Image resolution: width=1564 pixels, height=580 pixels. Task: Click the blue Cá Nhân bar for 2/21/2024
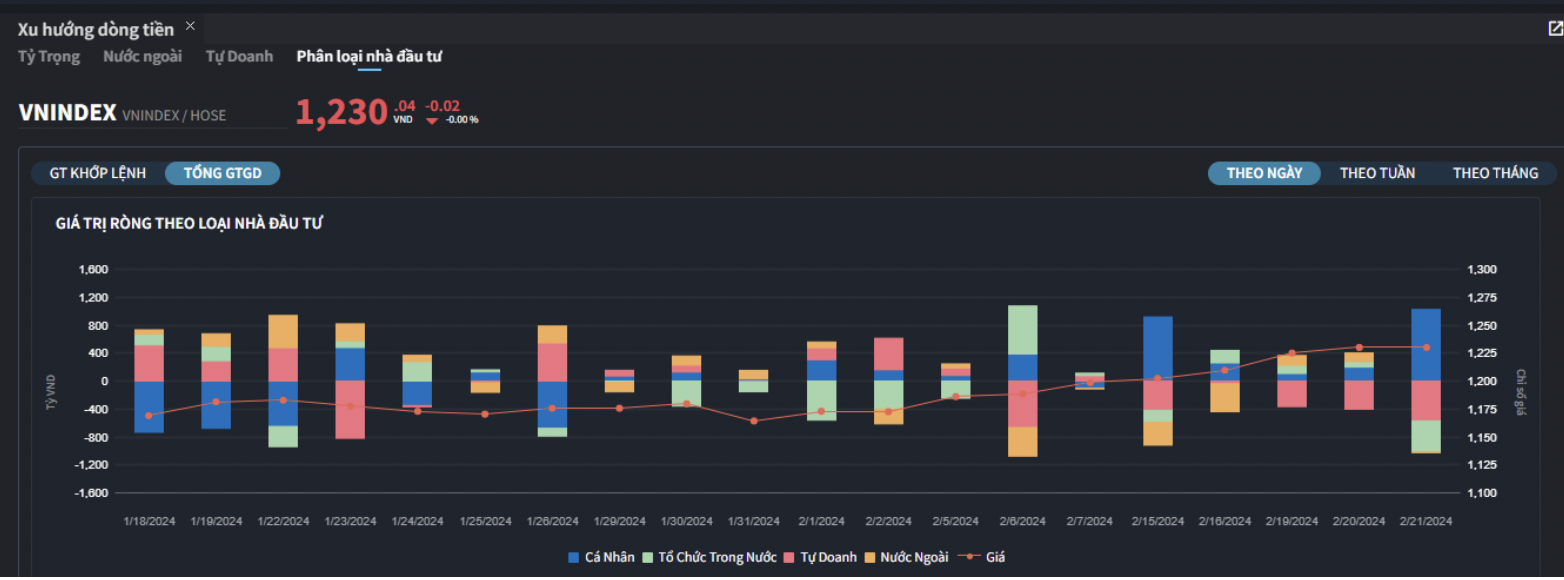(x=1425, y=345)
